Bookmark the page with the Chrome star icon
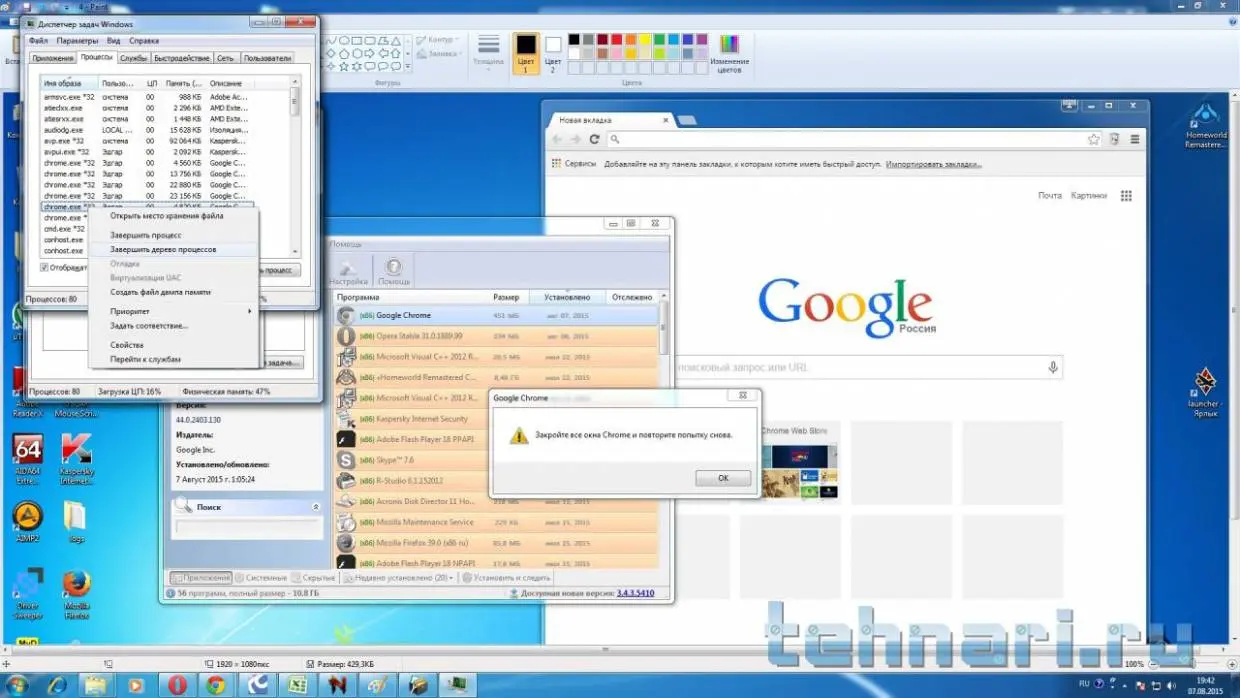Viewport: 1240px width, 698px height. (x=1094, y=140)
